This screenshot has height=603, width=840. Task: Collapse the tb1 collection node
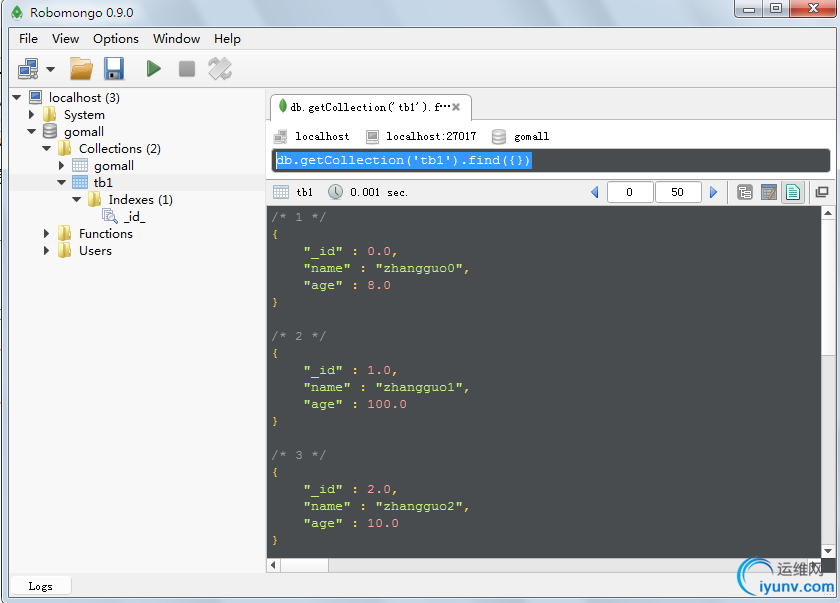point(62,183)
